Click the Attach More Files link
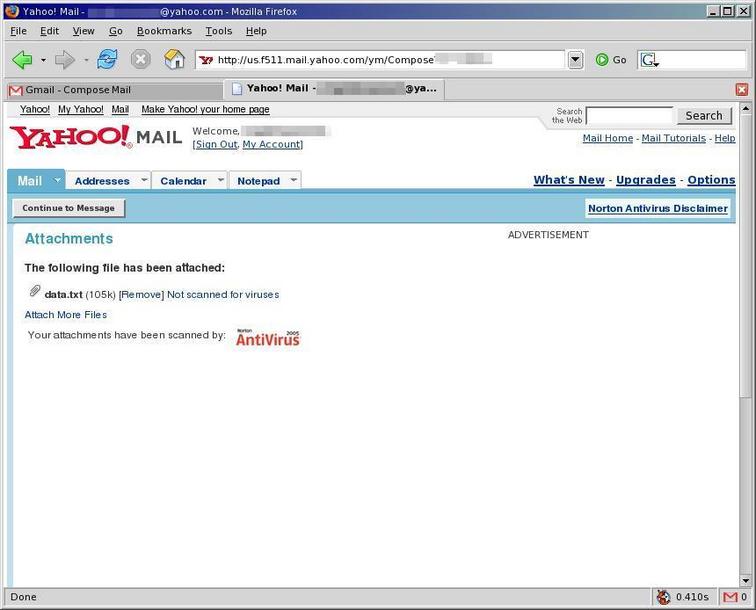 [x=66, y=315]
